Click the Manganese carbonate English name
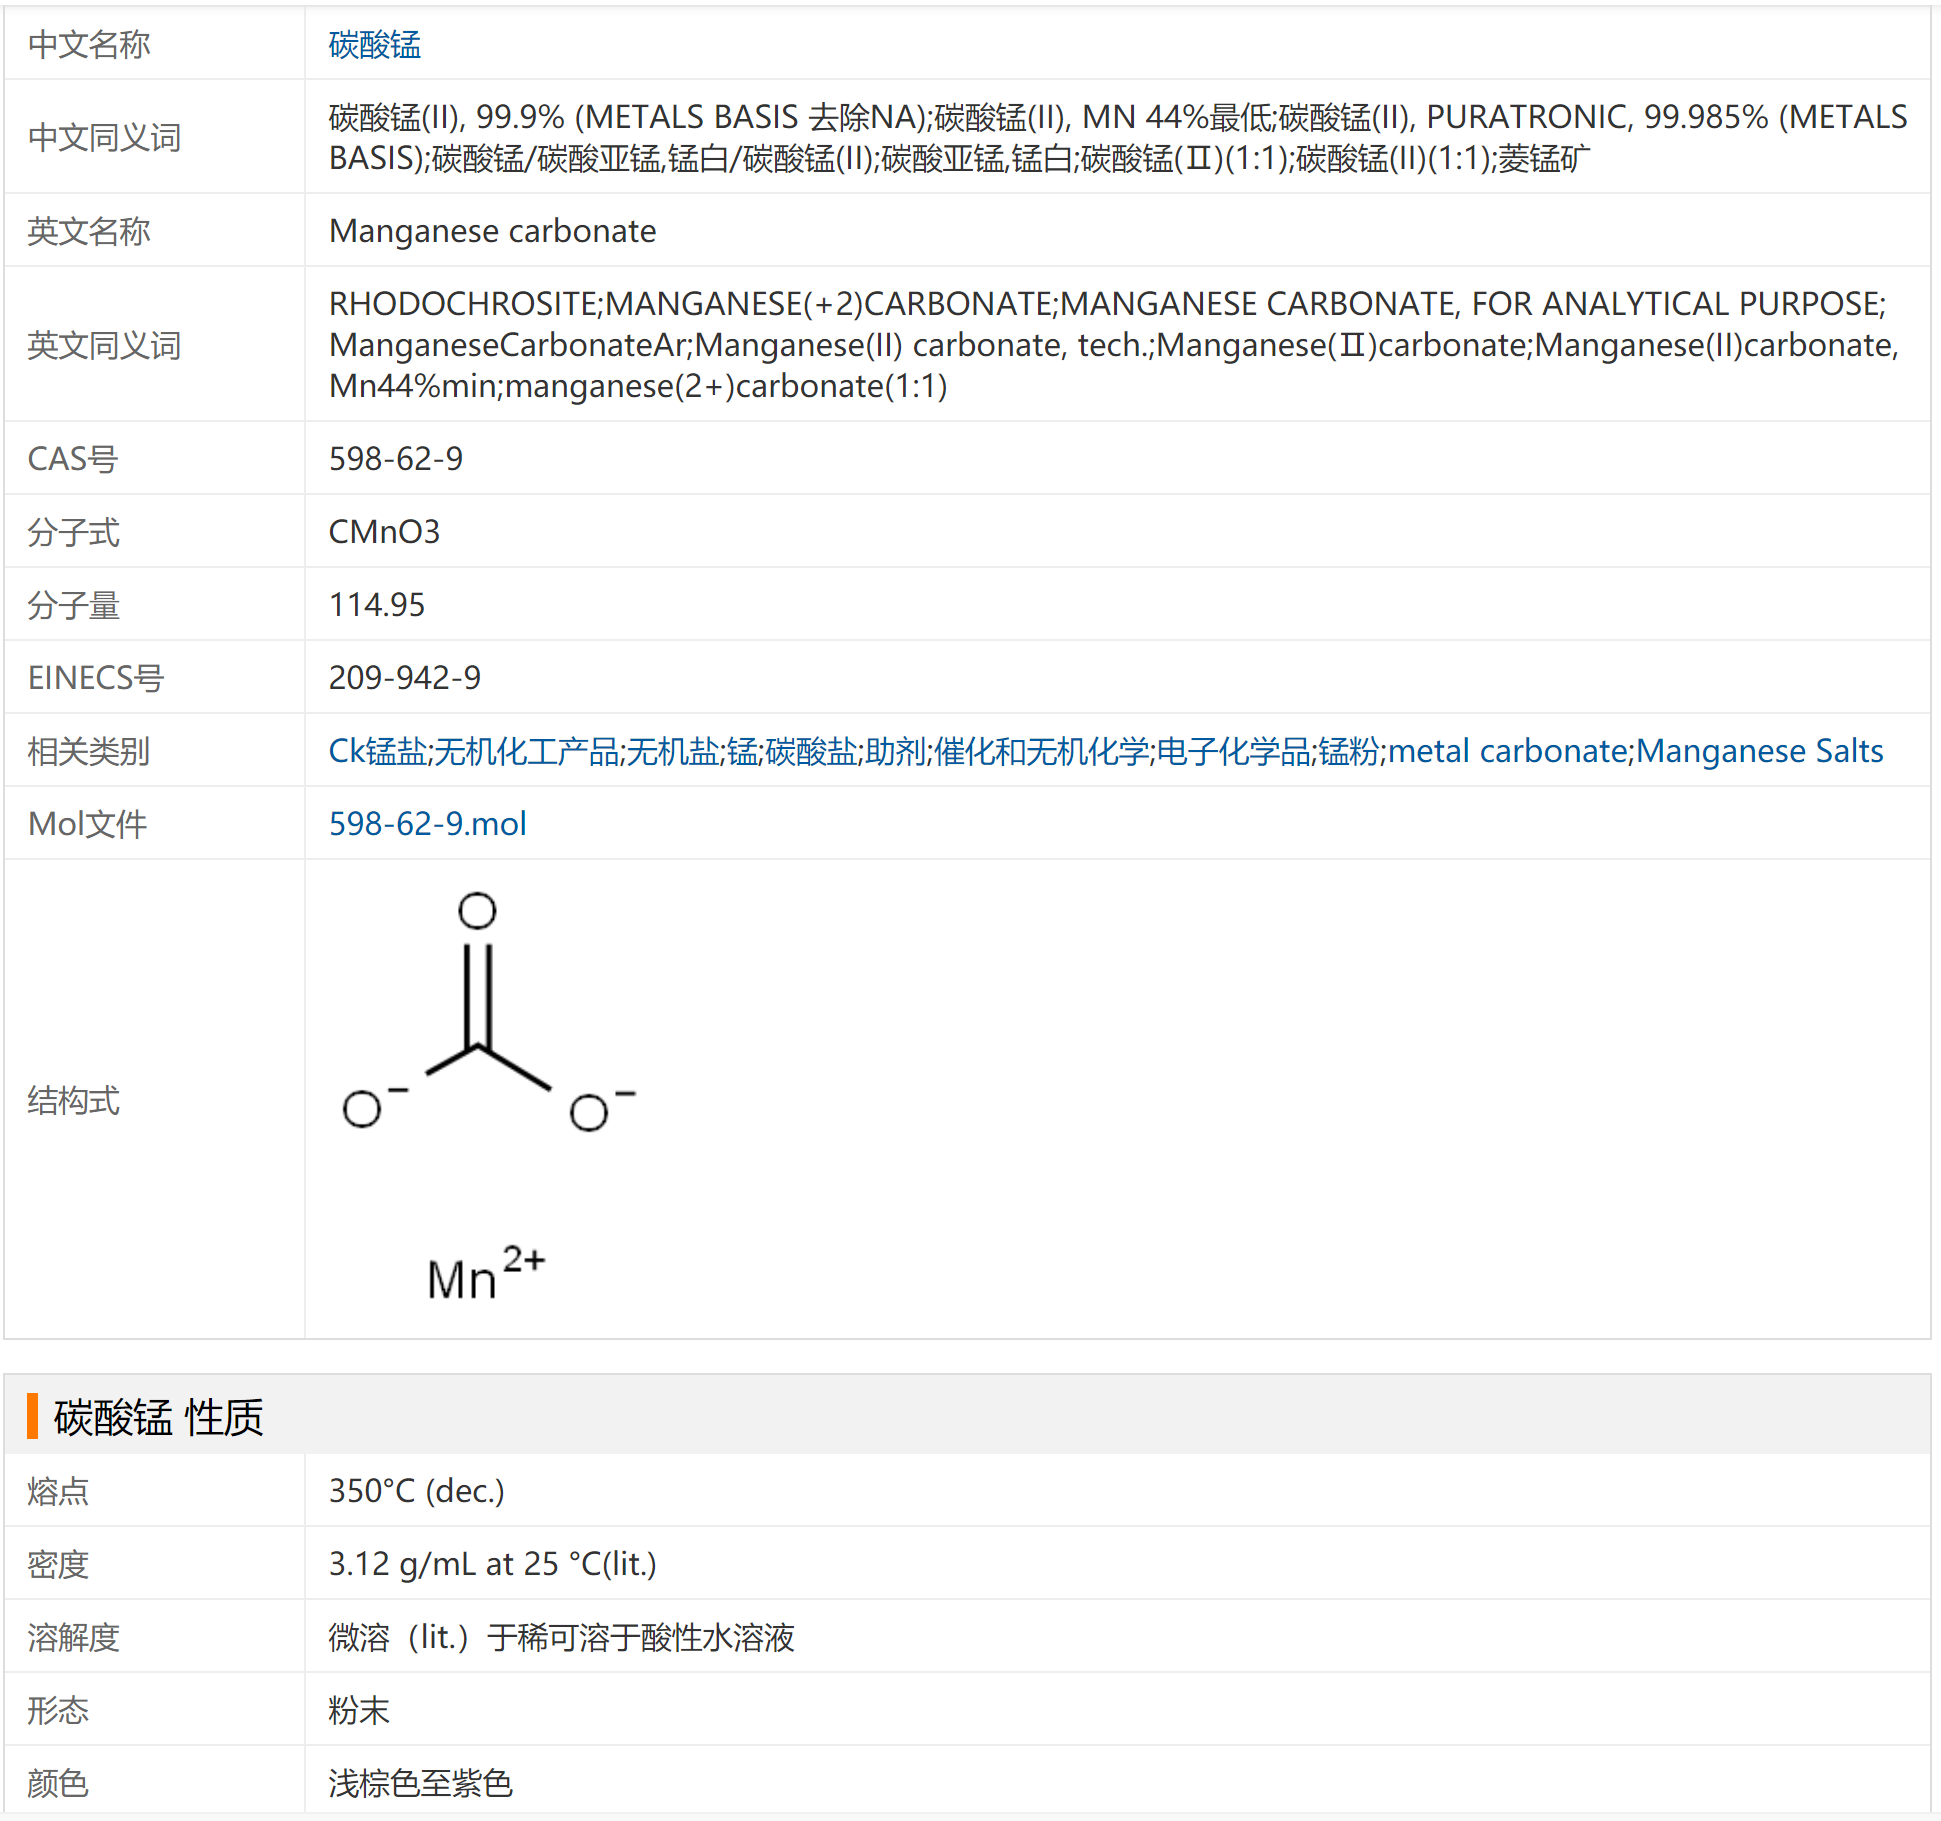Viewport: 1941px width, 1821px height. pos(492,231)
